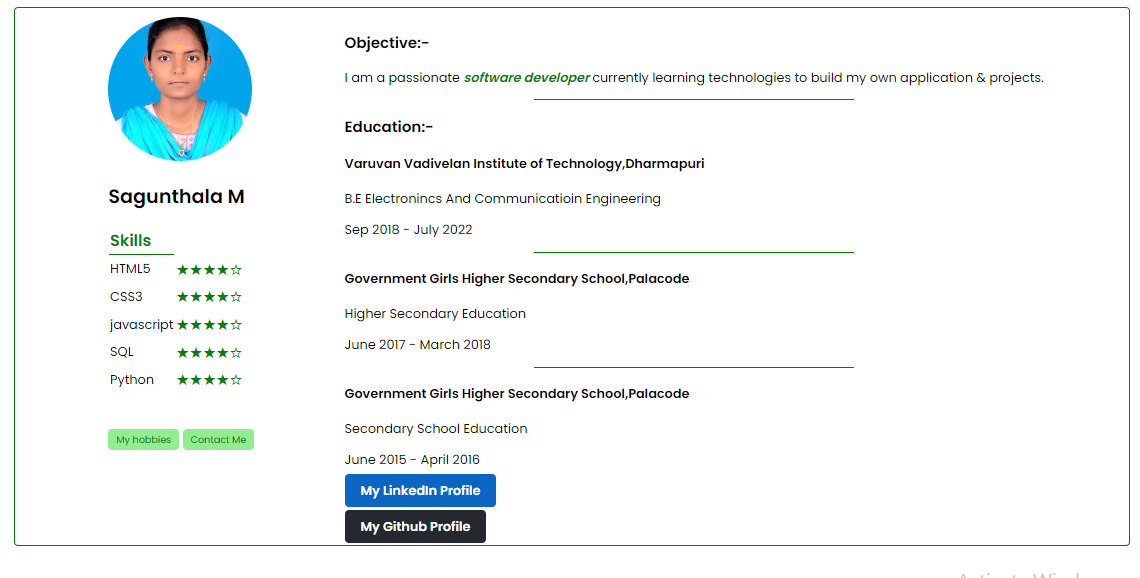The width and height of the screenshot is (1140, 578).
Task: Open My hobbies
Action: click(x=143, y=439)
